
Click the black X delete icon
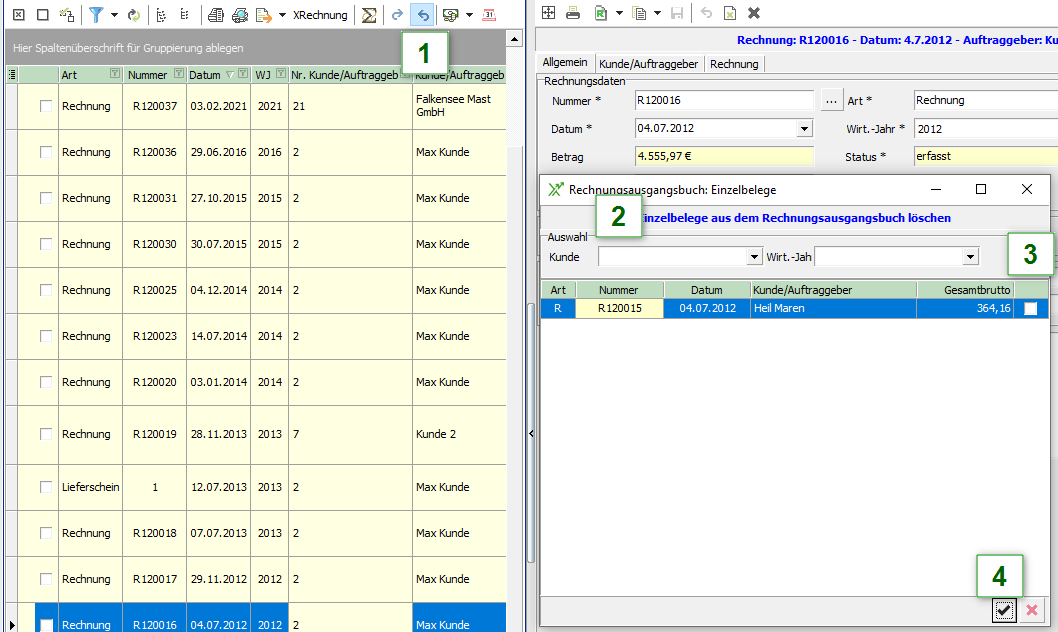click(754, 13)
